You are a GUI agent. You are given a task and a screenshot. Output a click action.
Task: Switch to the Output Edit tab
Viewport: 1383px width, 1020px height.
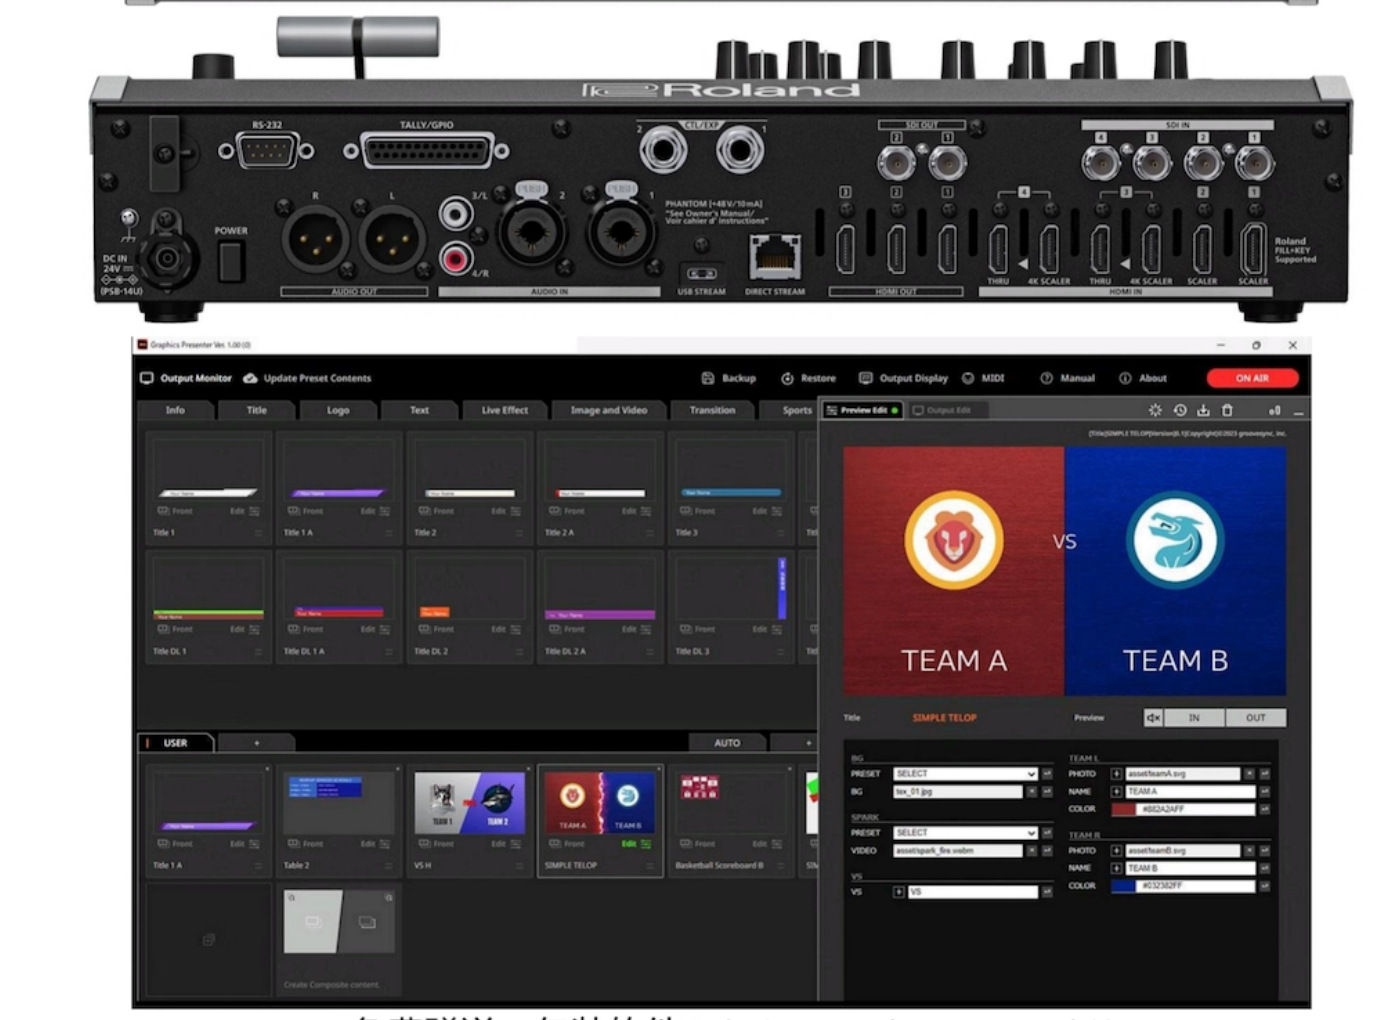pyautogui.click(x=943, y=410)
